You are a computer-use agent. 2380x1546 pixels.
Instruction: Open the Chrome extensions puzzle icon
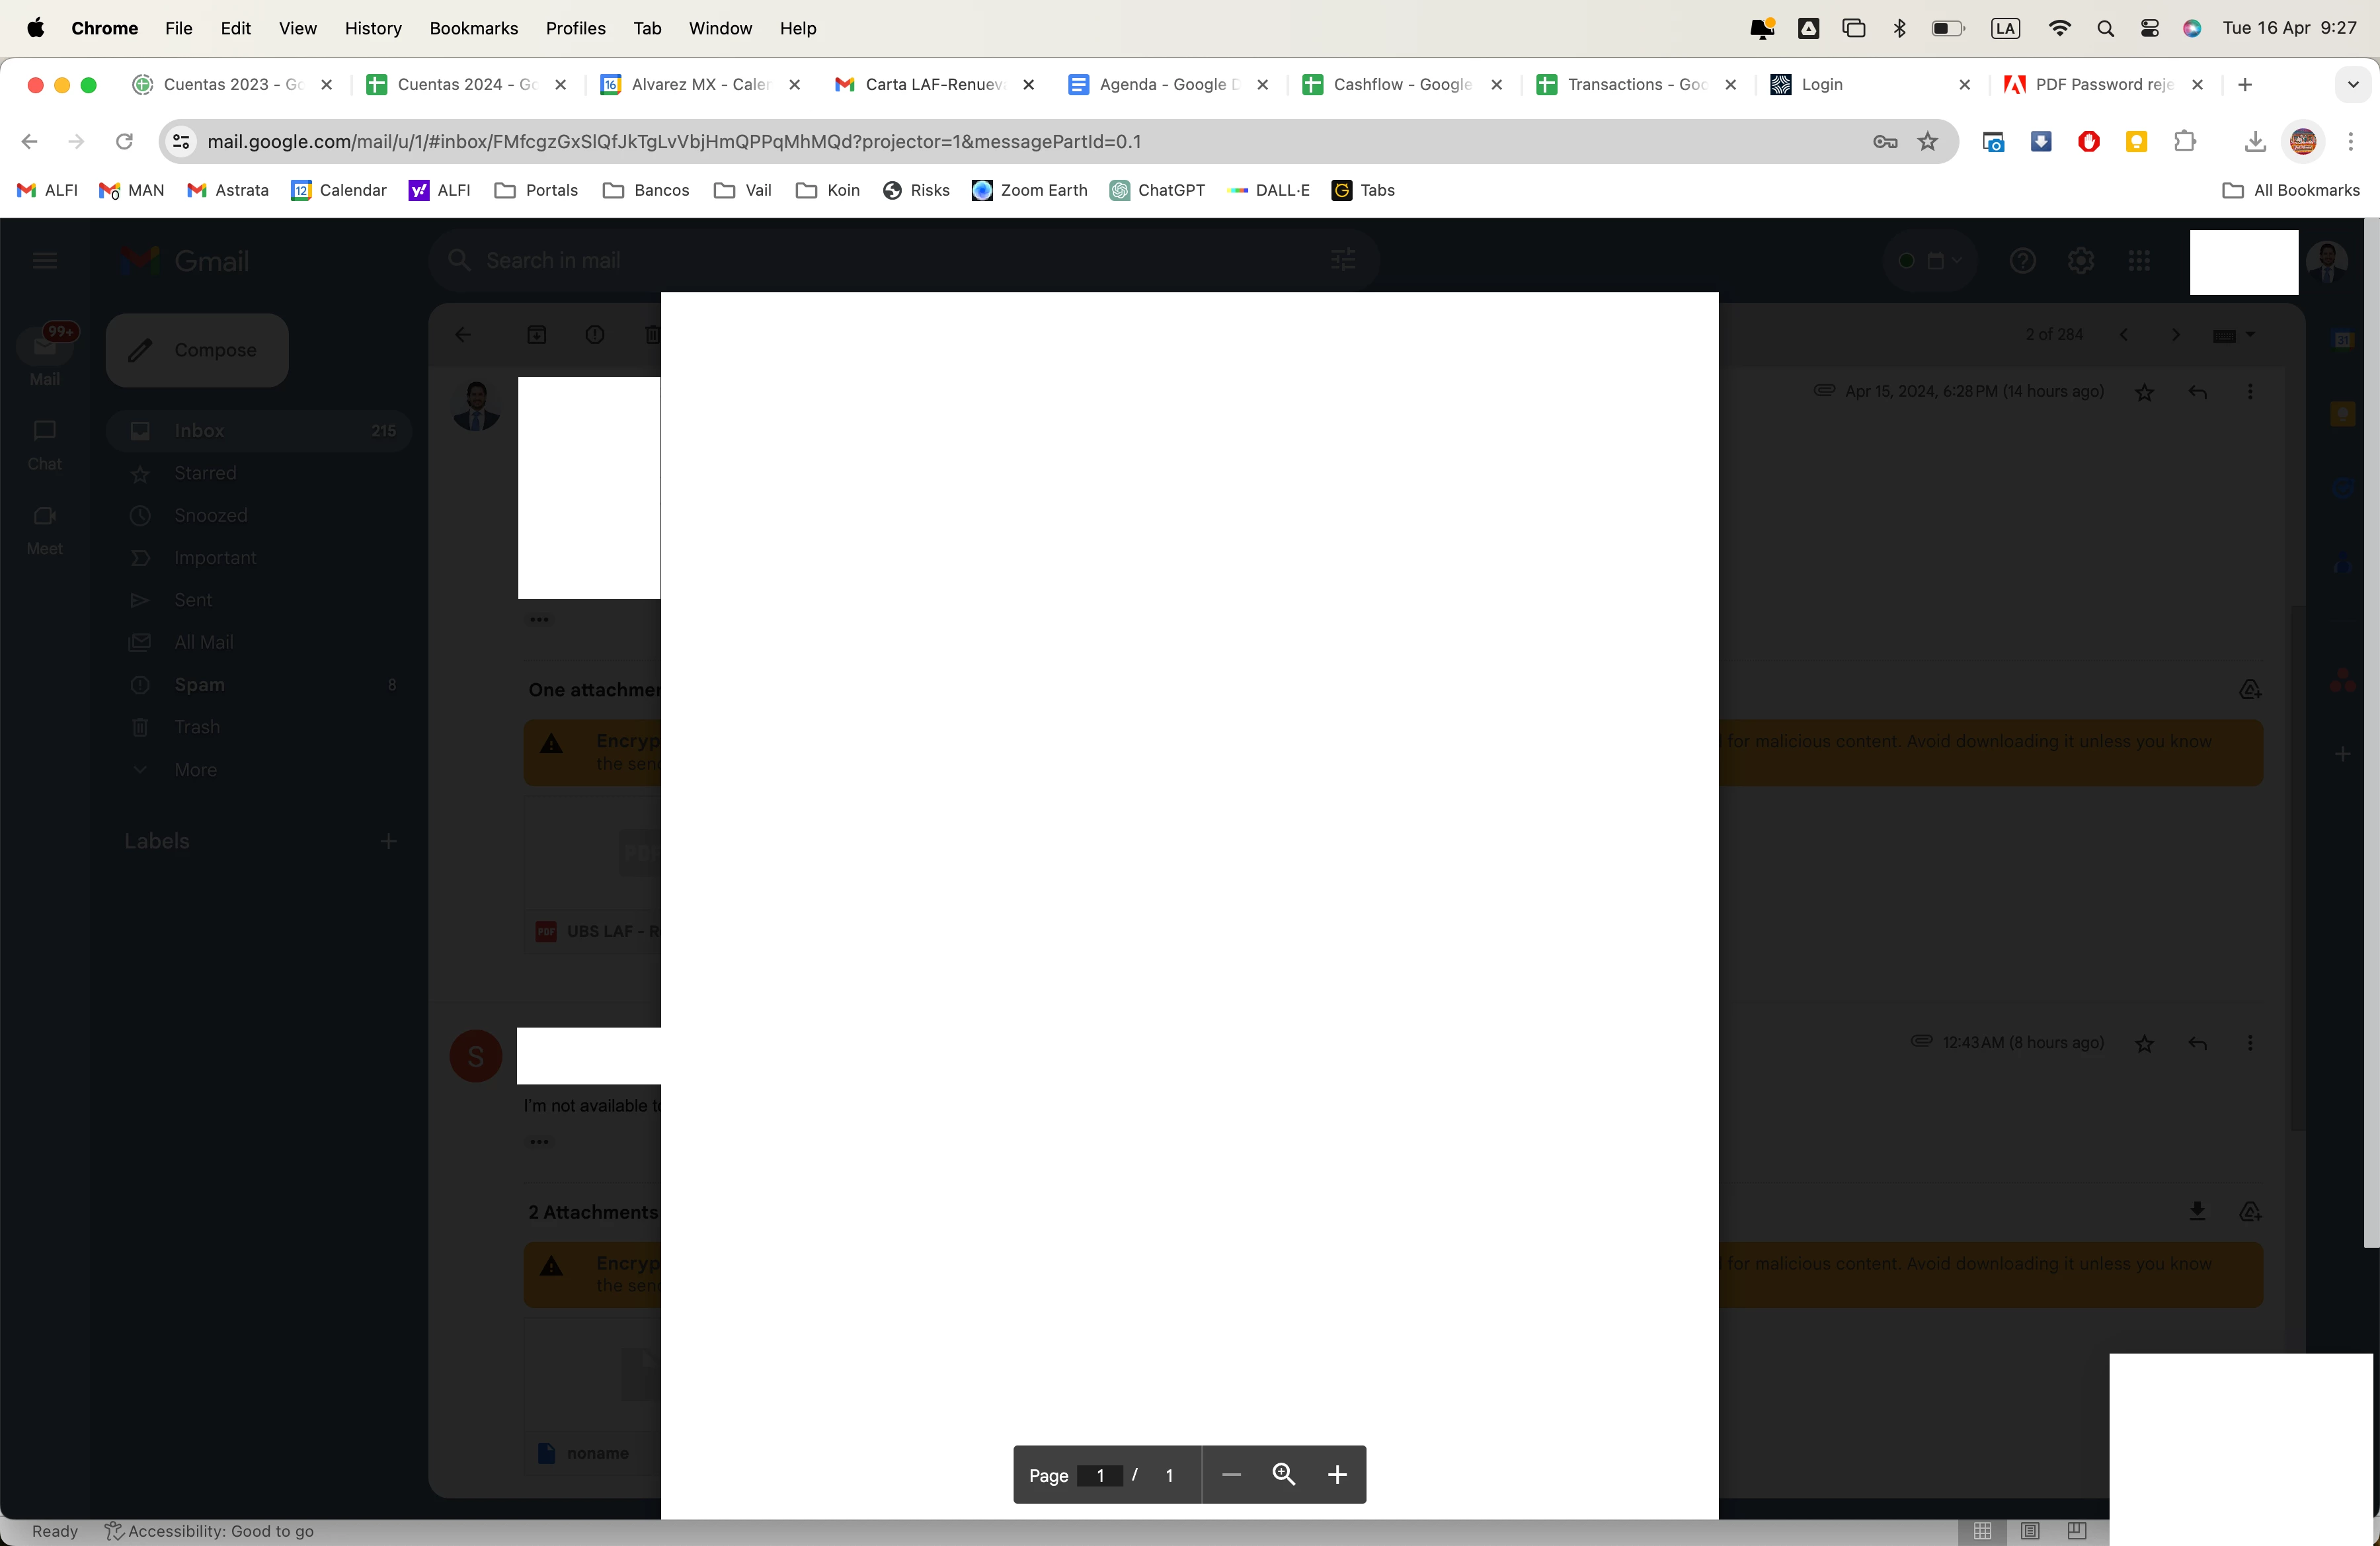[2185, 142]
